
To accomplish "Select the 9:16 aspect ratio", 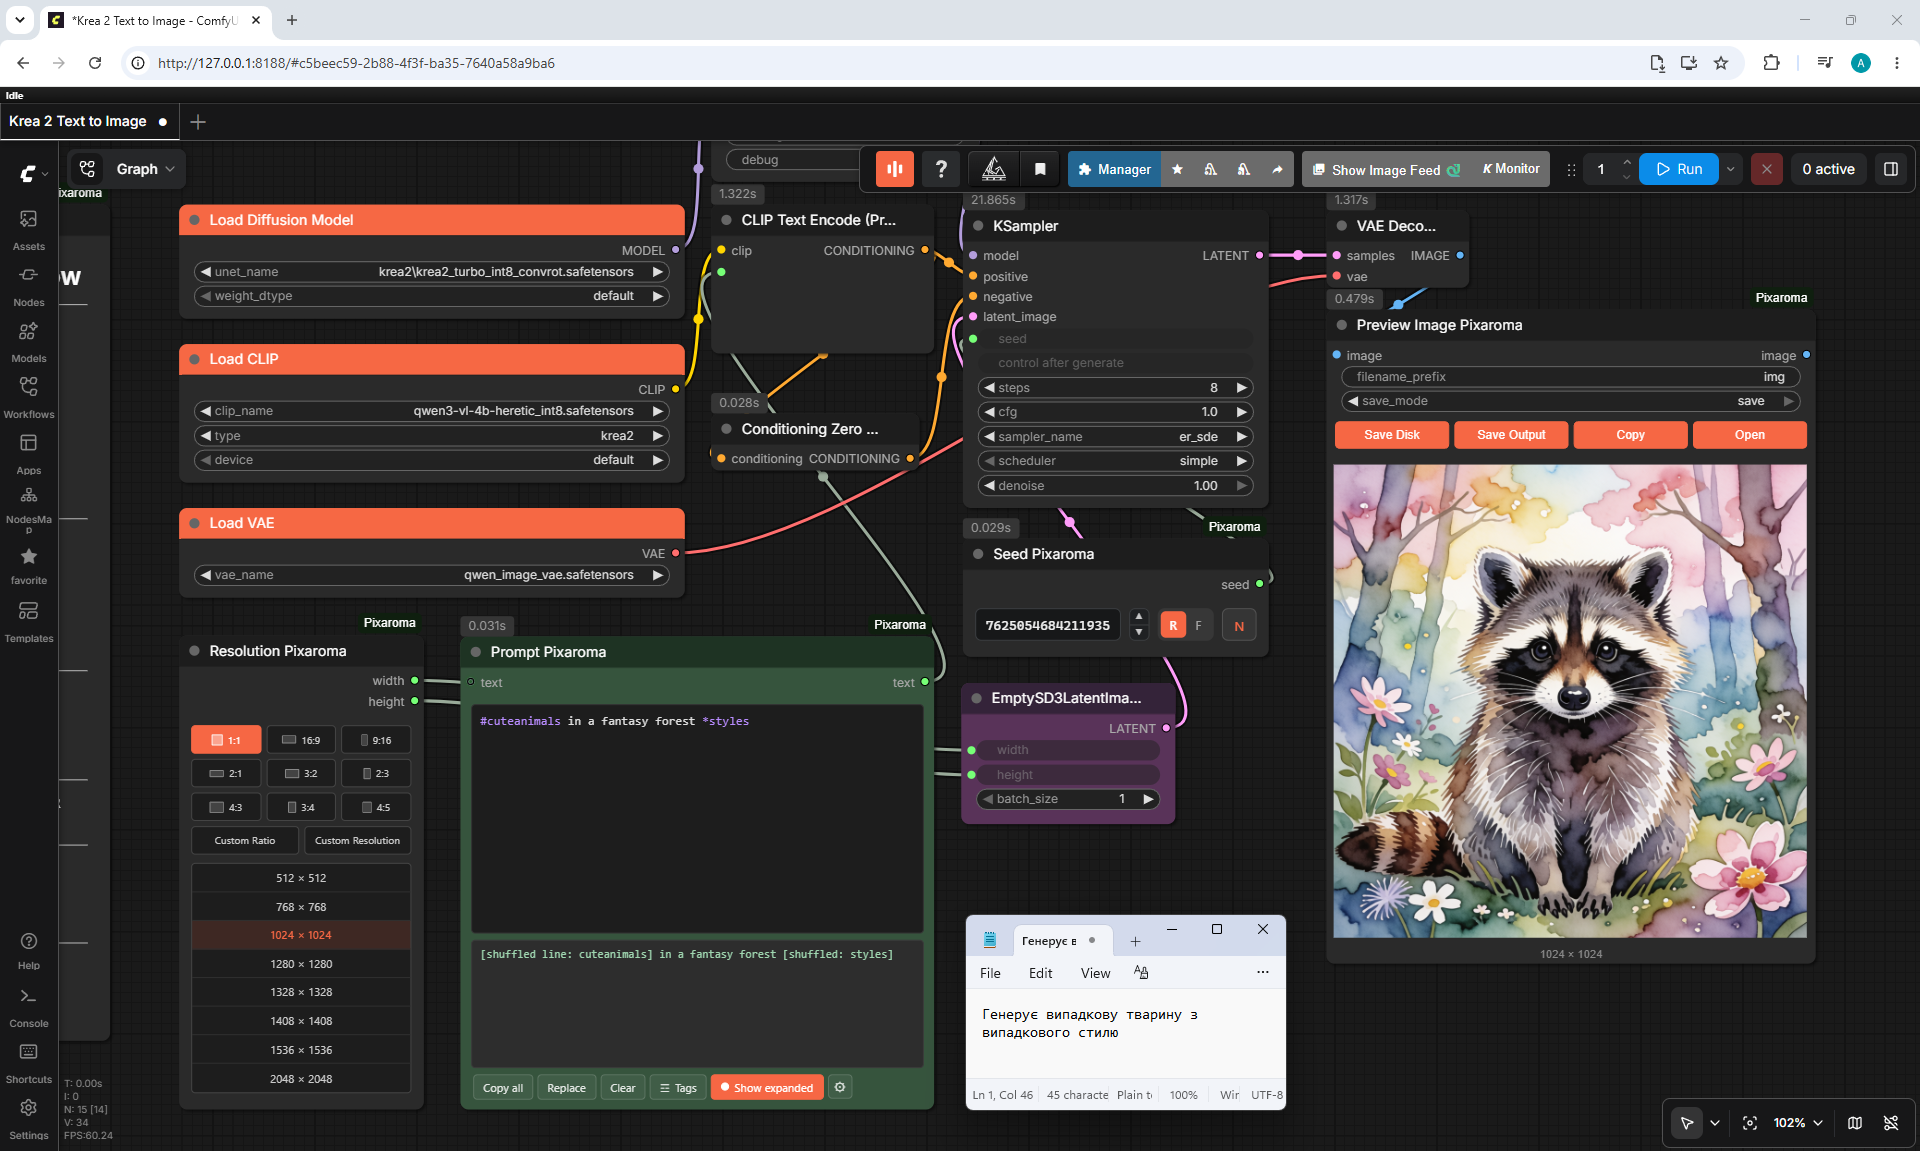I will (376, 740).
